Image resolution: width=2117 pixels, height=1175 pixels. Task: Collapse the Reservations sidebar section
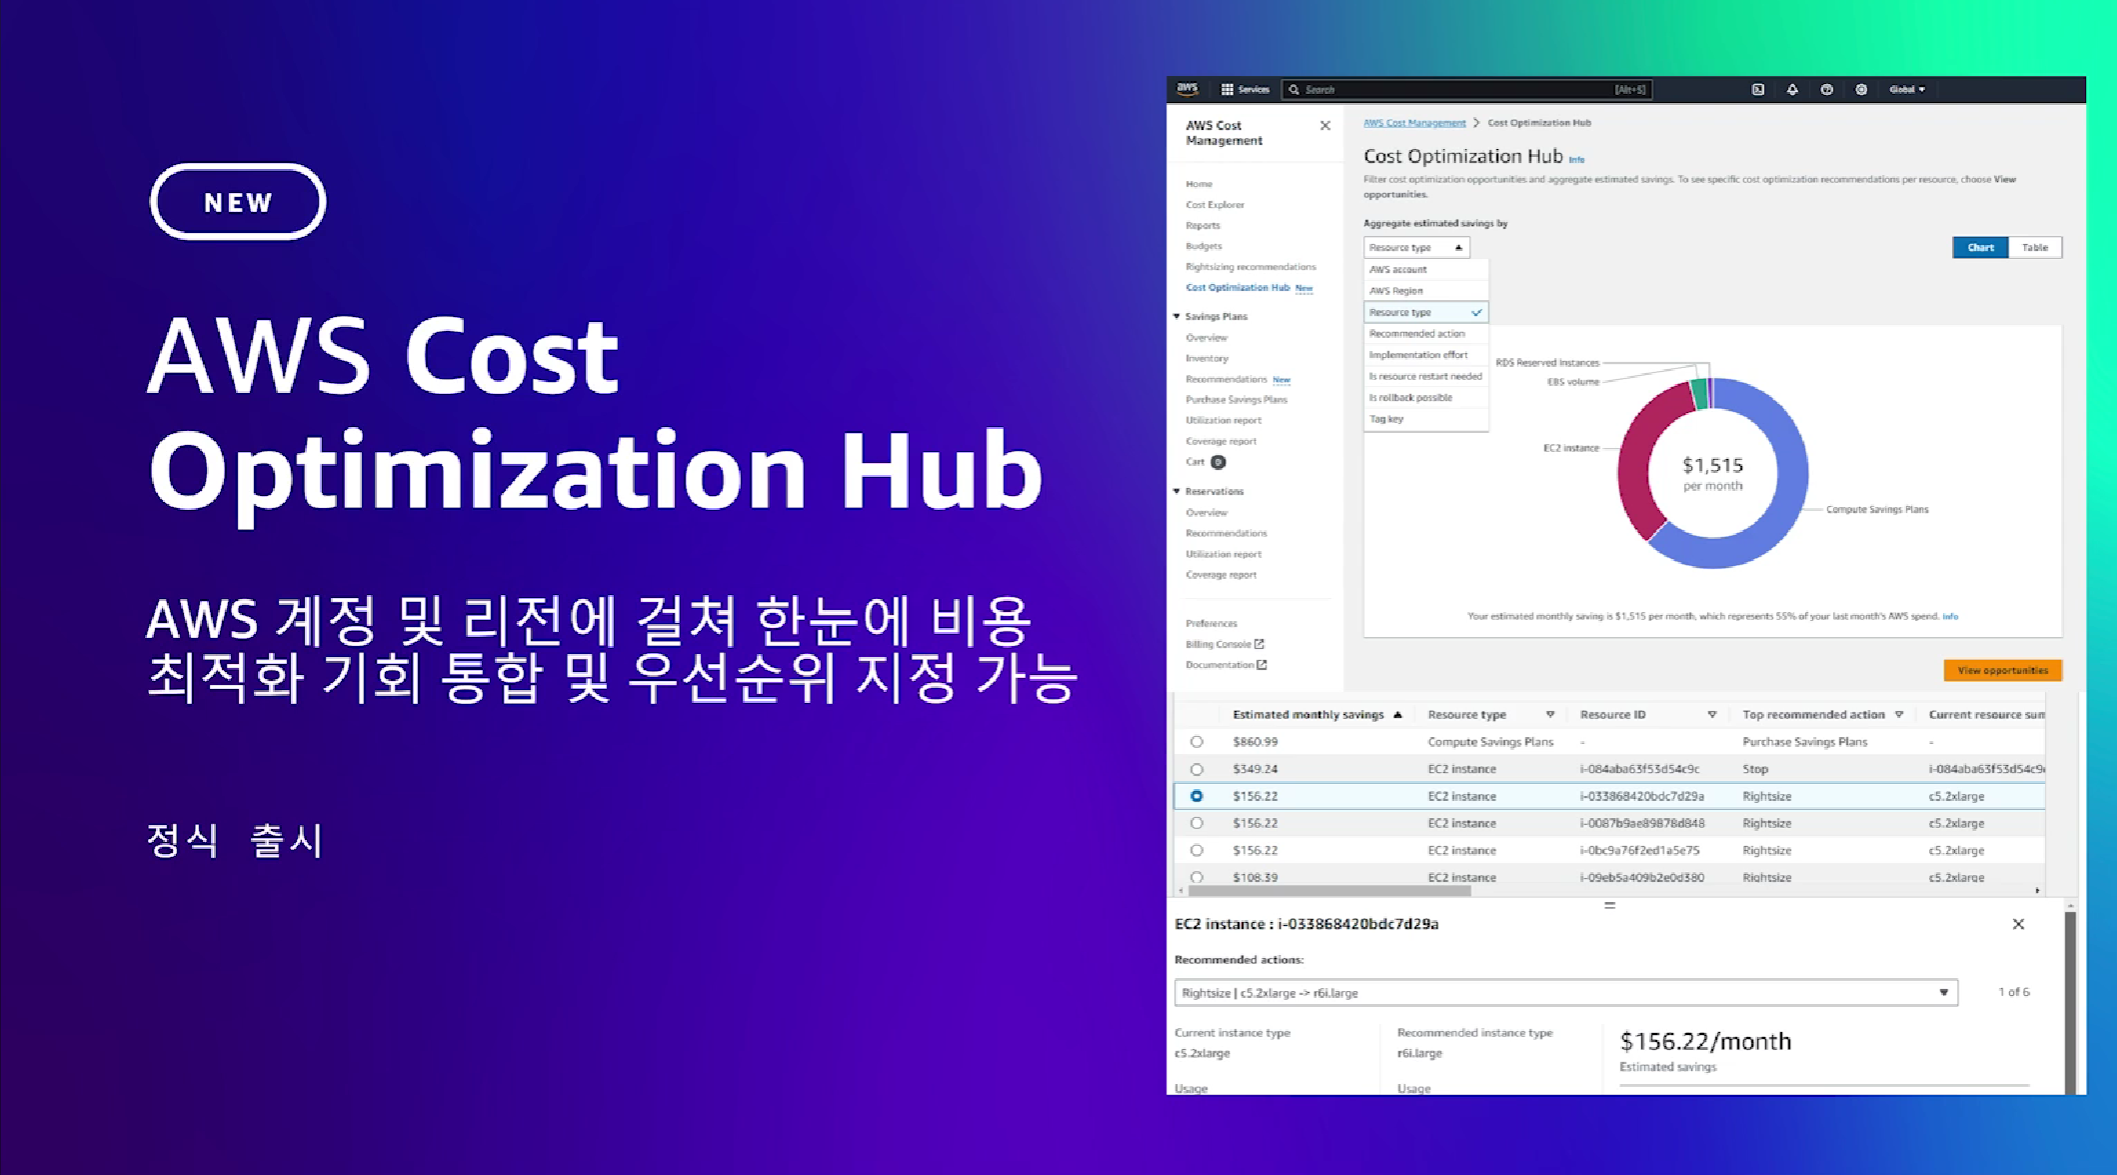(1177, 491)
